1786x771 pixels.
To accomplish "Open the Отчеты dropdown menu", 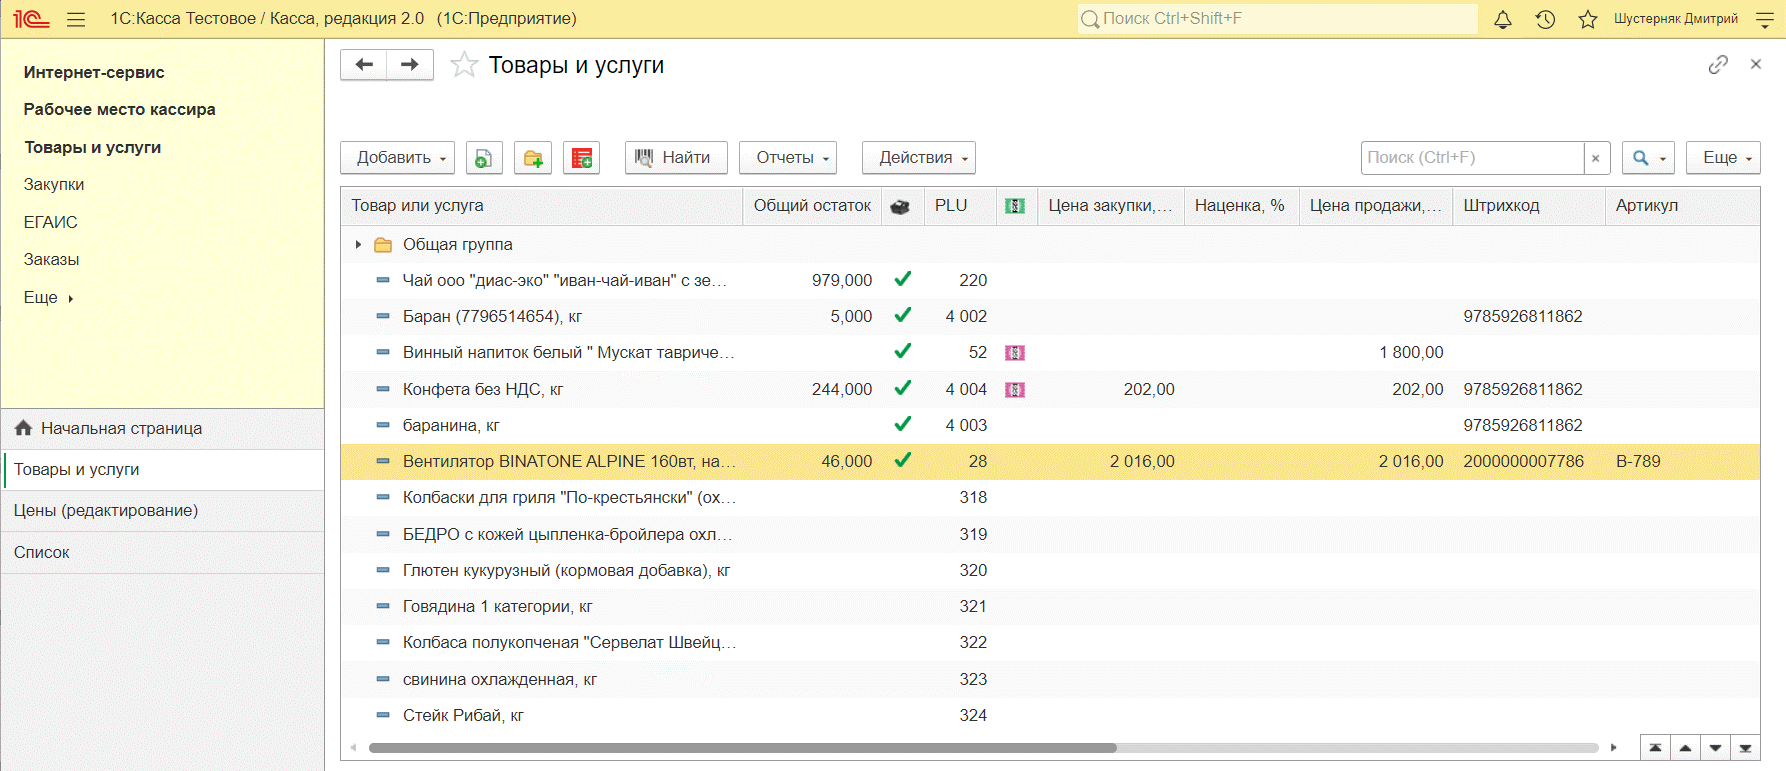I will [x=787, y=158].
